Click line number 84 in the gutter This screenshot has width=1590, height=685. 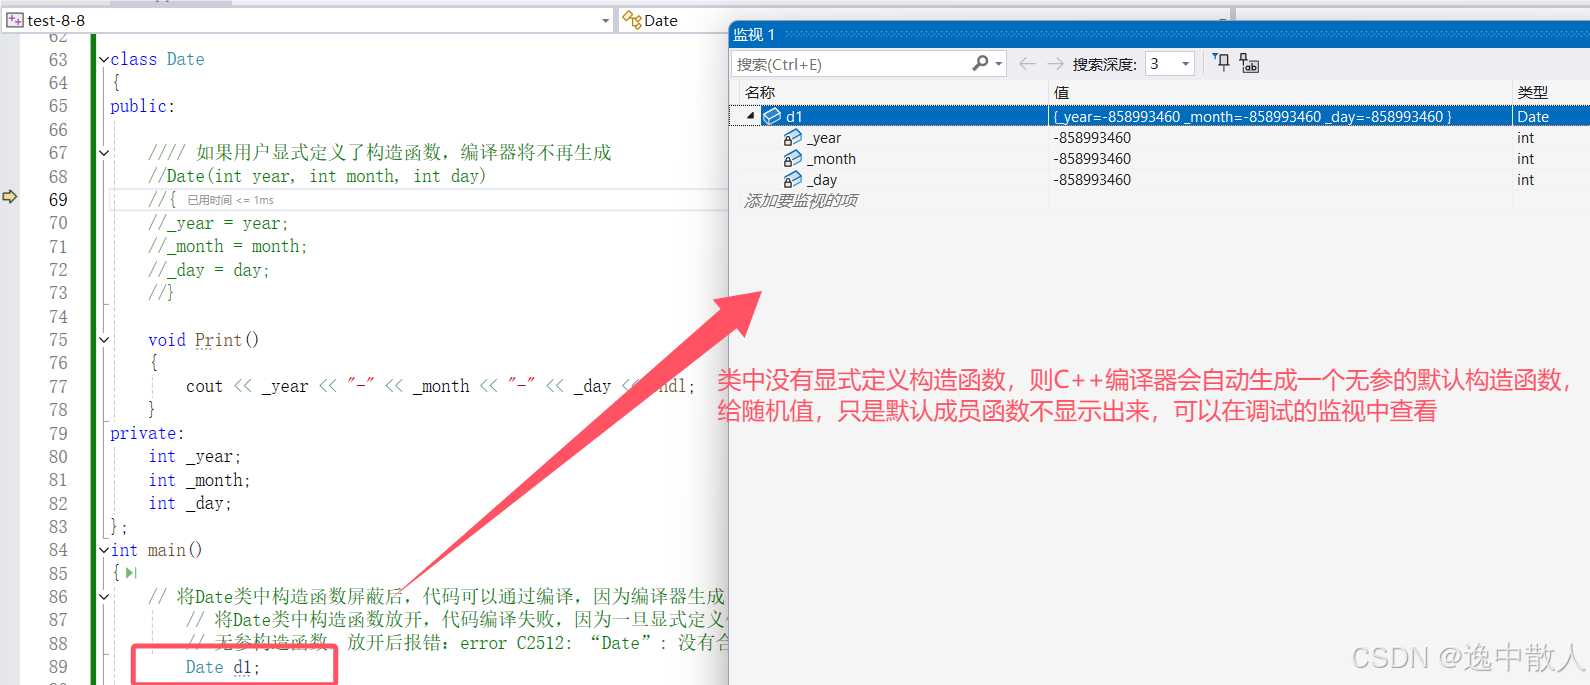pos(58,550)
